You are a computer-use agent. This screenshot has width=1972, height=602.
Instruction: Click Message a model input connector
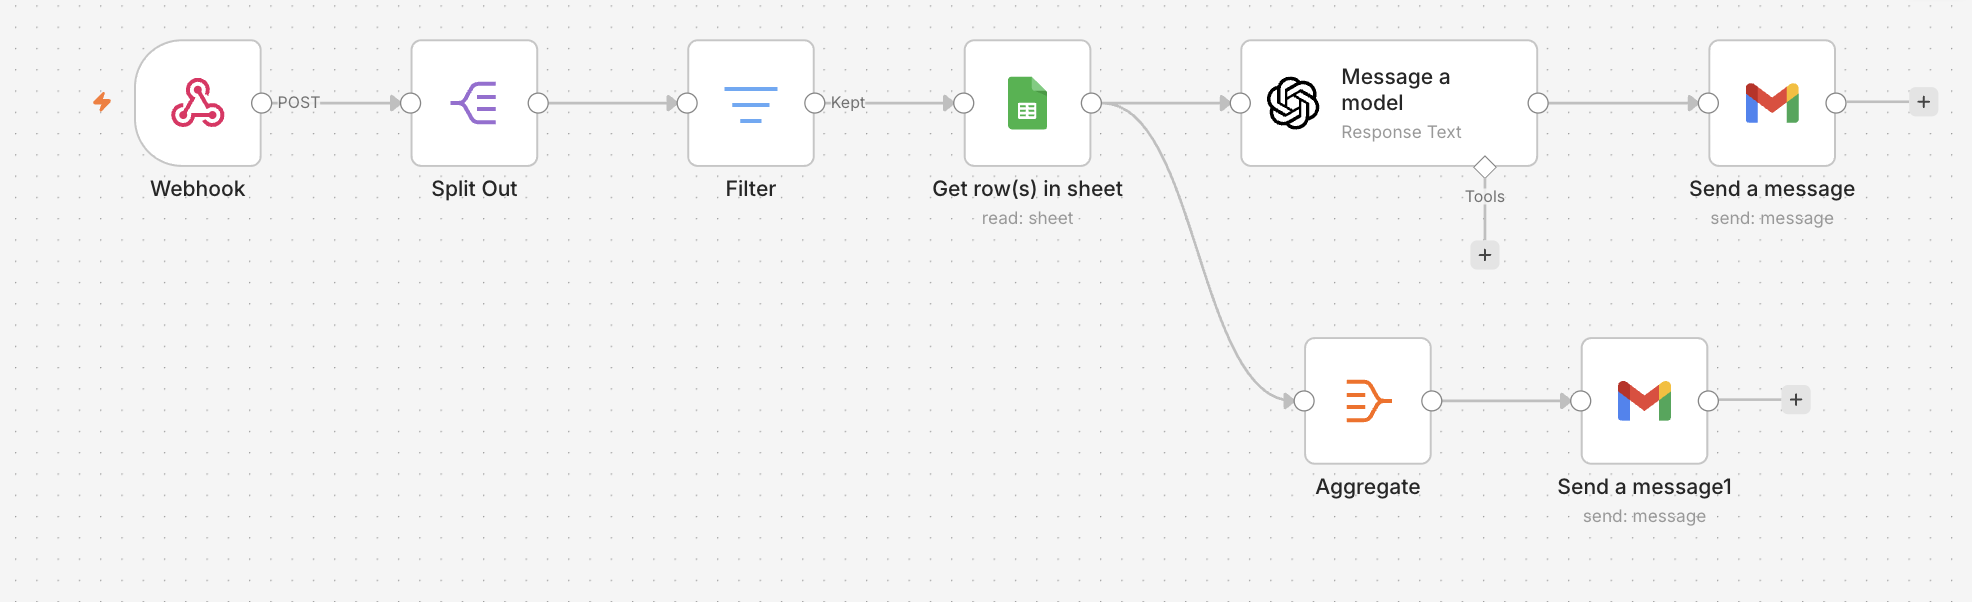tap(1240, 103)
